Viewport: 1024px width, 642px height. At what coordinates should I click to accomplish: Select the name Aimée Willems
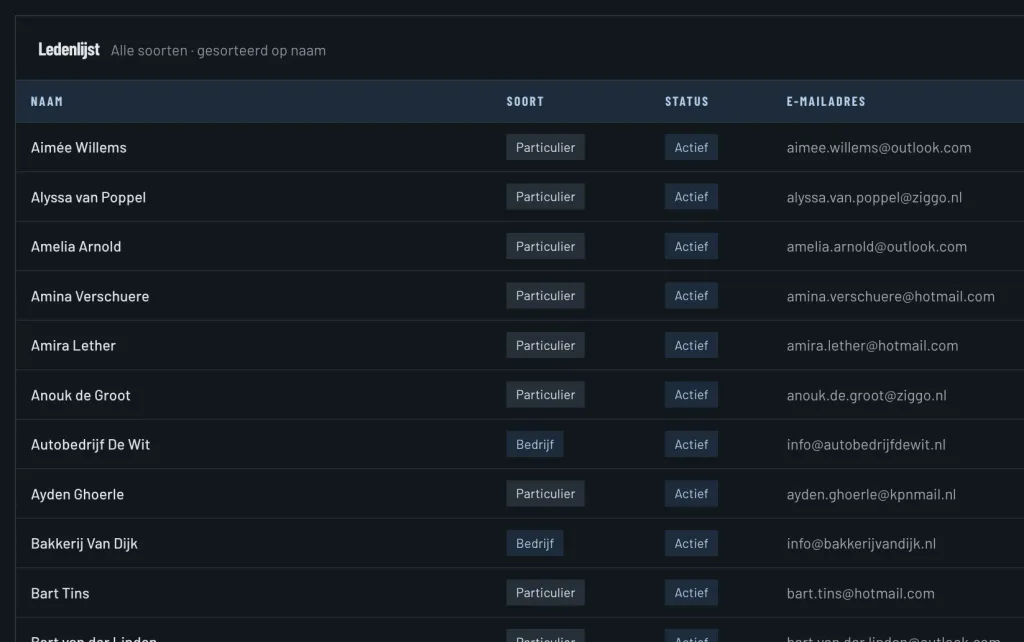tap(78, 148)
